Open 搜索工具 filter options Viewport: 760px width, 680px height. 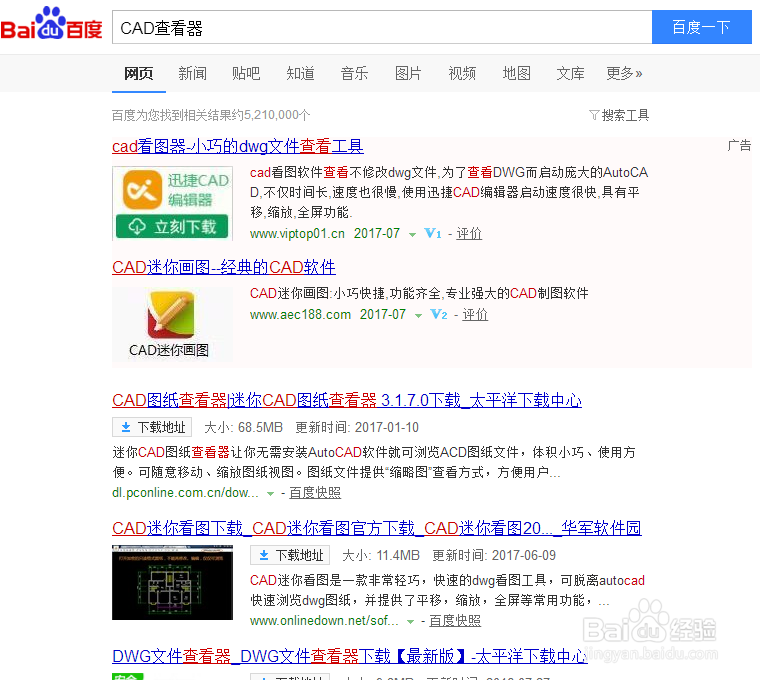pos(625,115)
